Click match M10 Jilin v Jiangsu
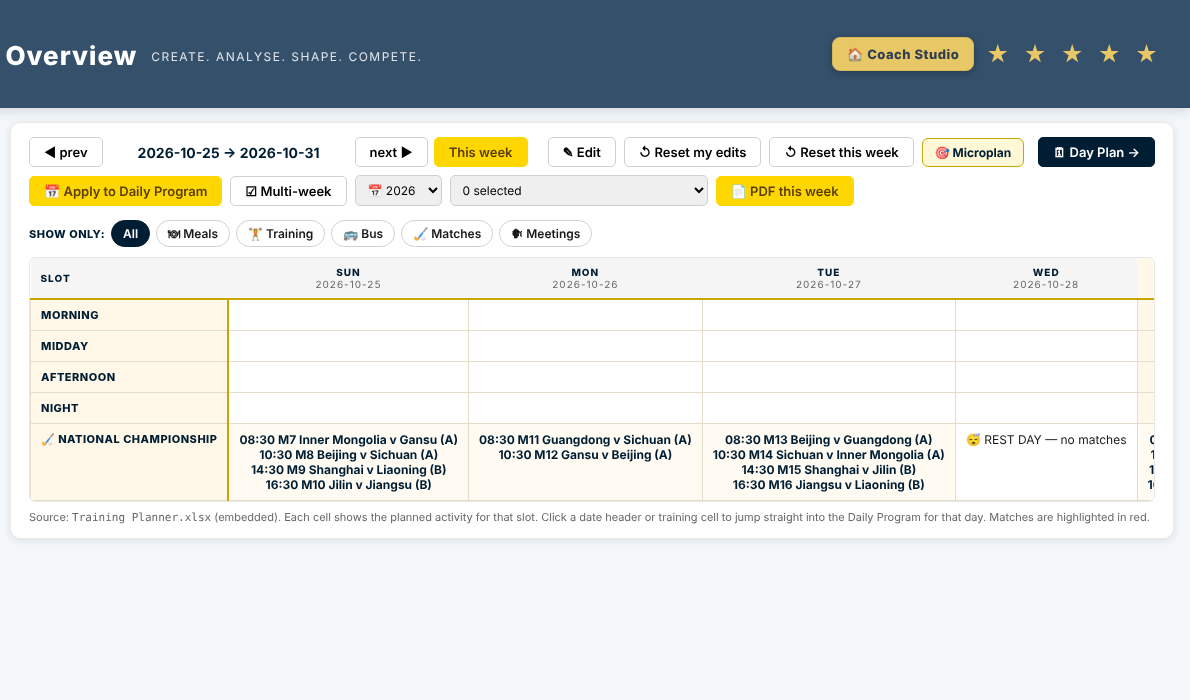 pos(348,484)
